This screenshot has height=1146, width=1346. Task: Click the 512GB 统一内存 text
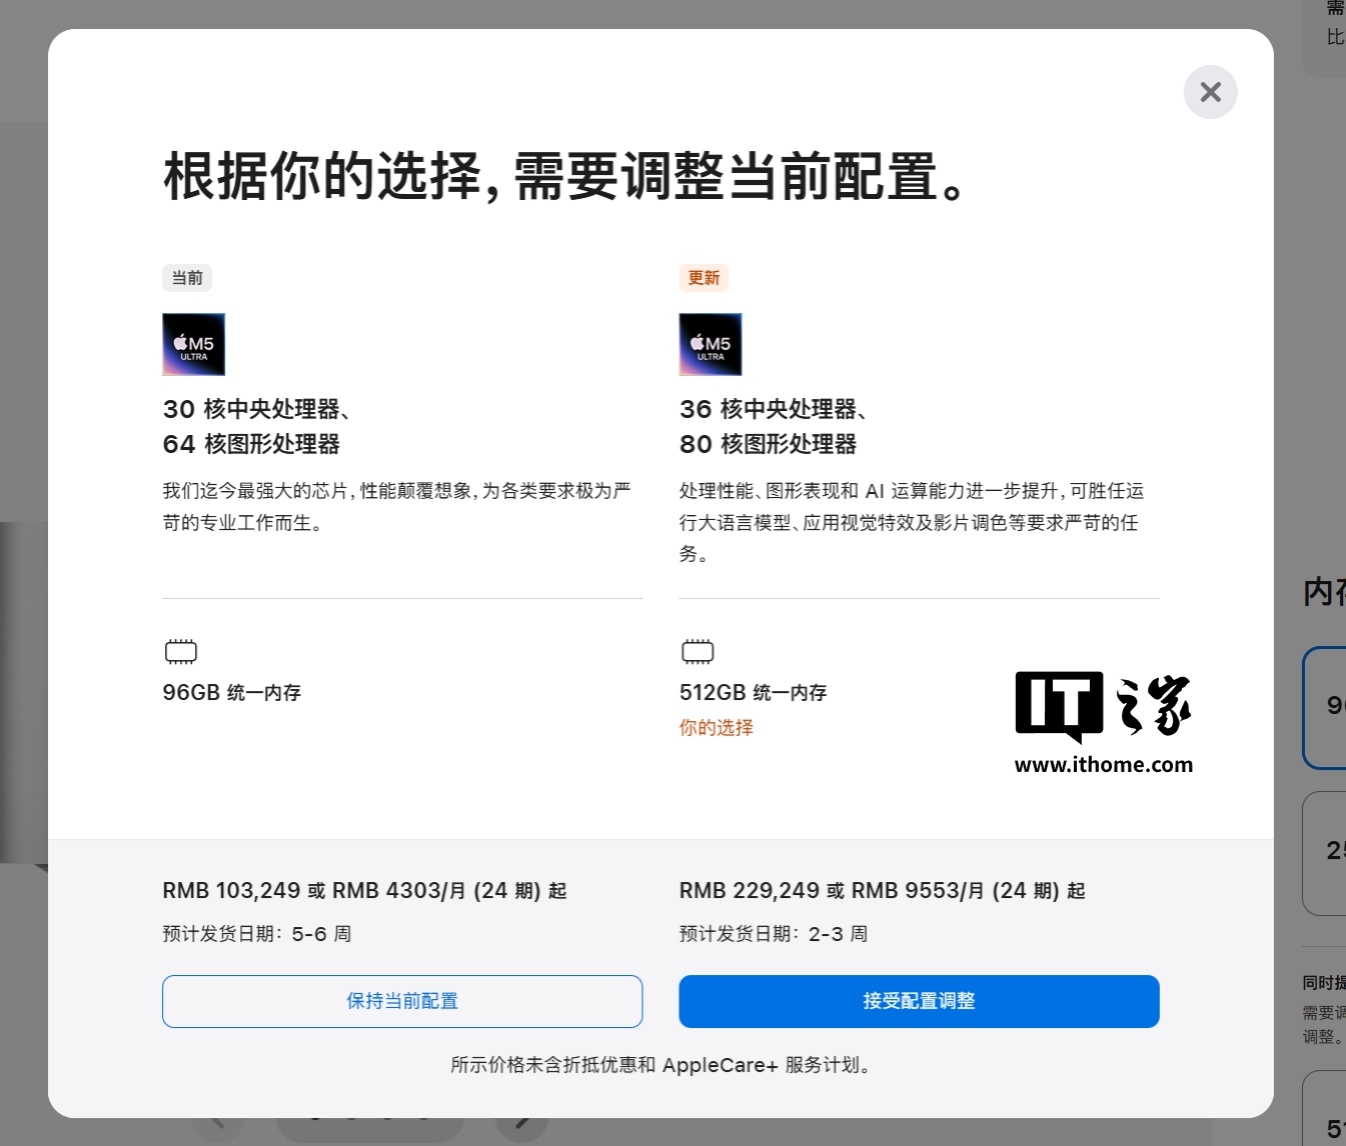[753, 692]
